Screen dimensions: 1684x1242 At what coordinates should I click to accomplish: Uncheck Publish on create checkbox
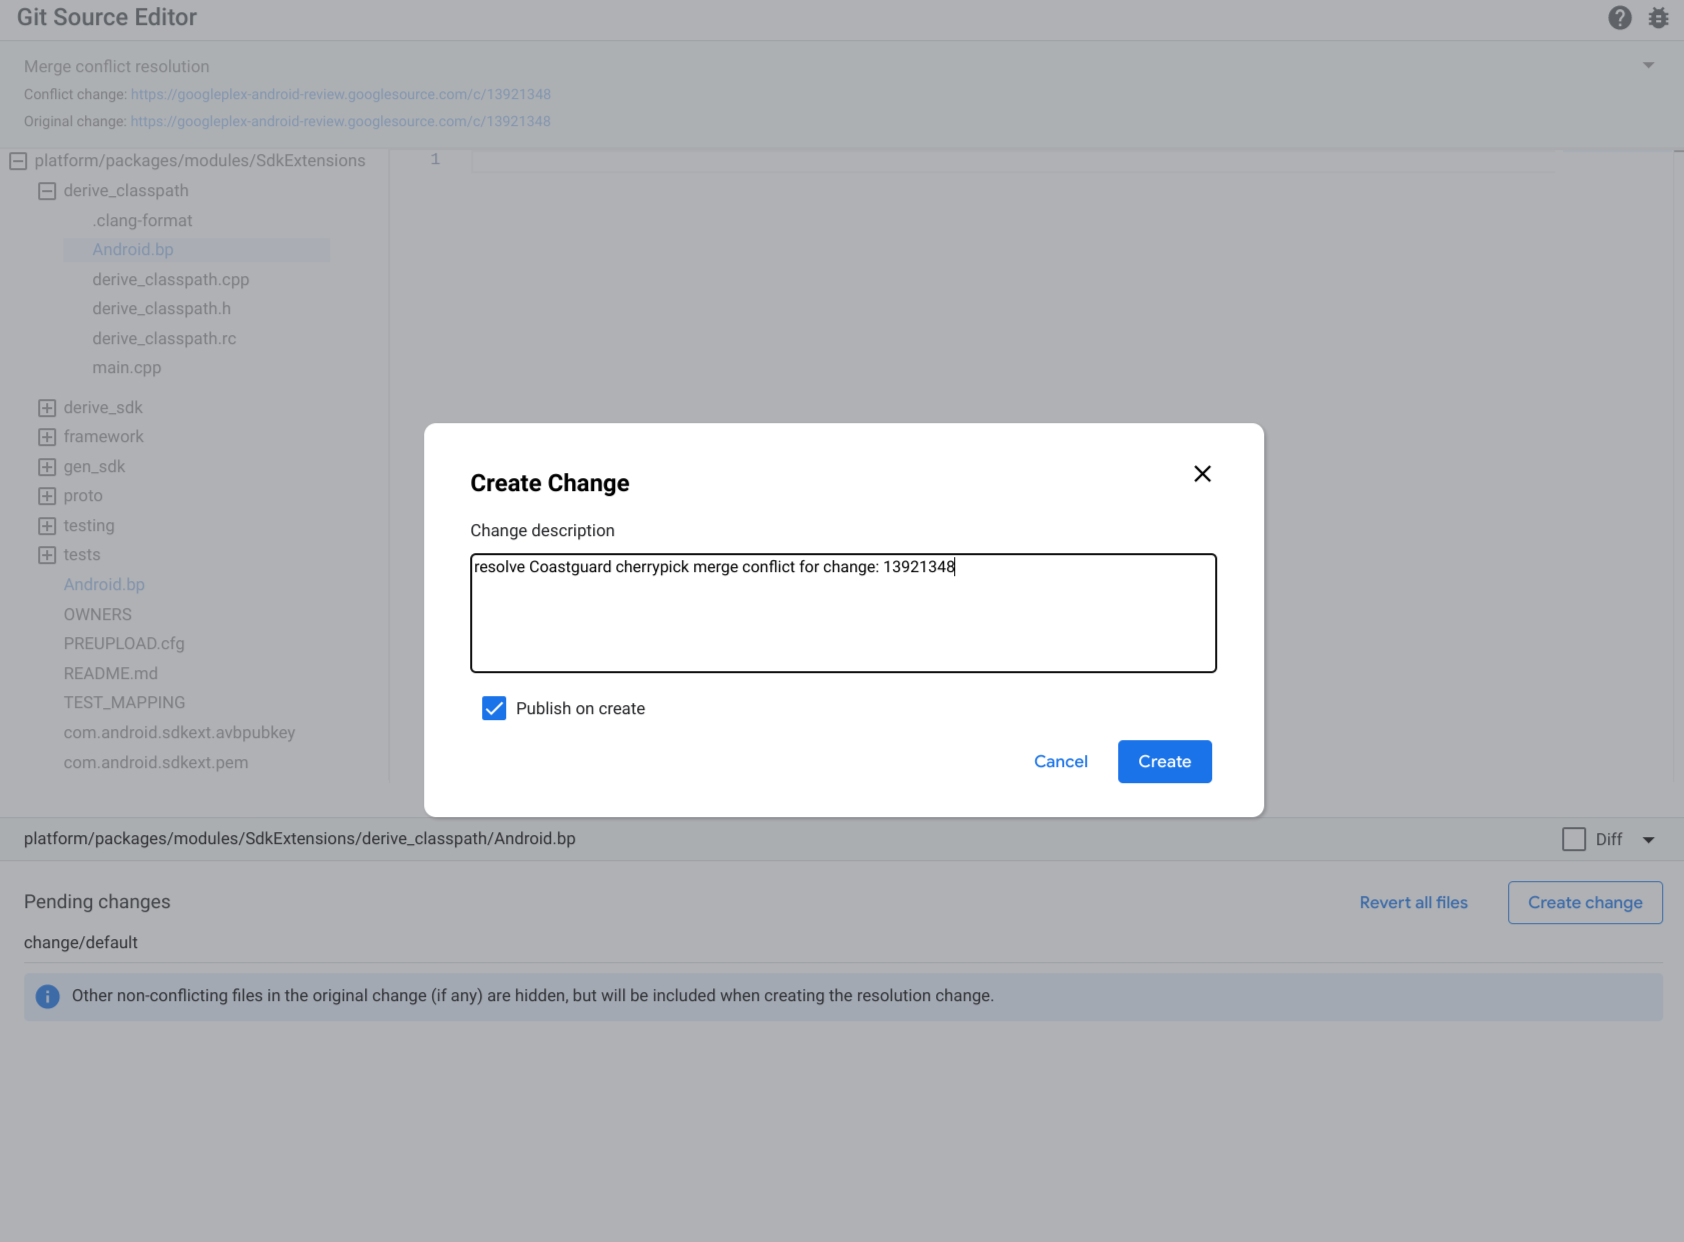[494, 709]
